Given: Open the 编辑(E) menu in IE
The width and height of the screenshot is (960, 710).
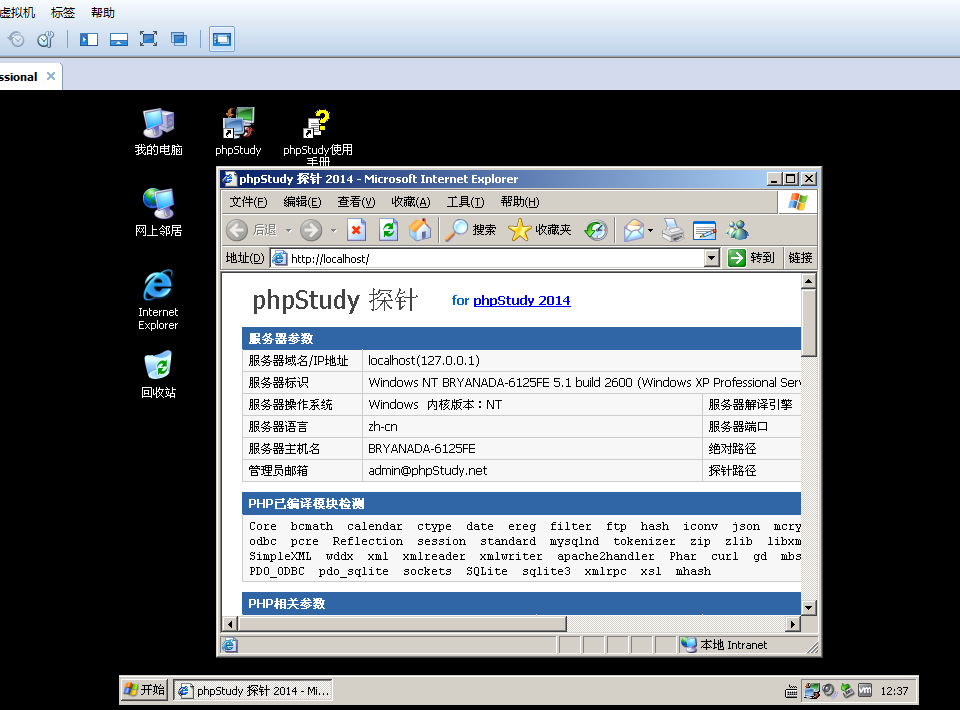Looking at the screenshot, I should tap(302, 202).
